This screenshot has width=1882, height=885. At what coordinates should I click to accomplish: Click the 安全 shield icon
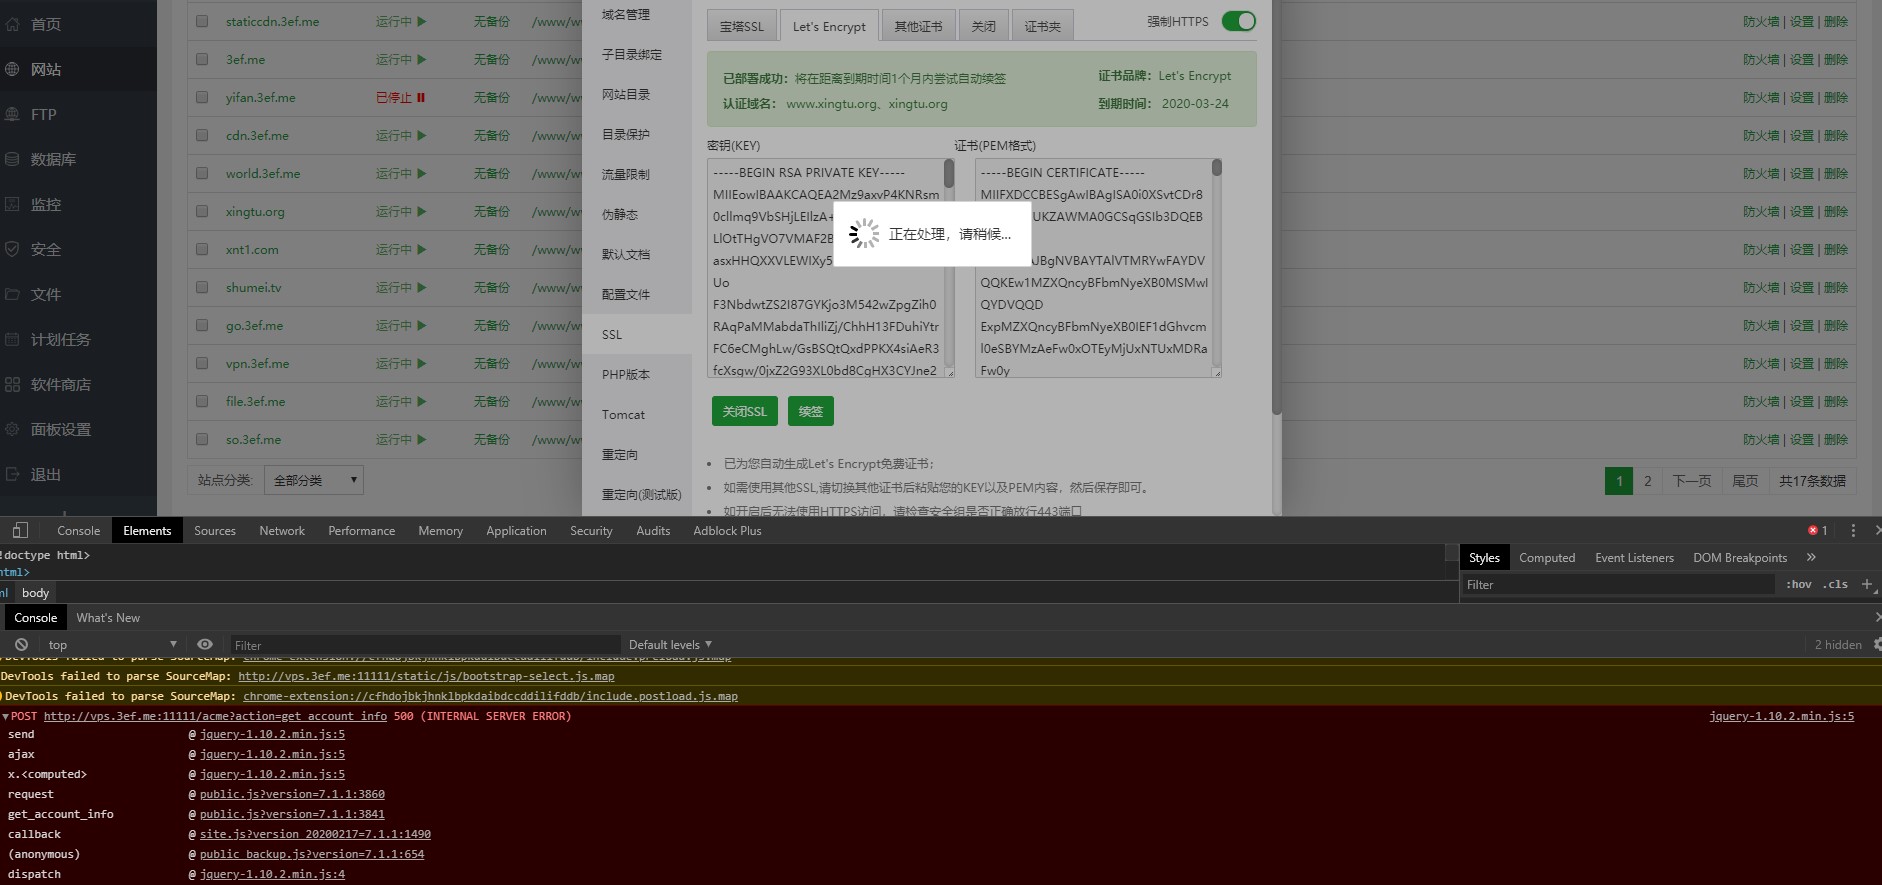coord(13,249)
